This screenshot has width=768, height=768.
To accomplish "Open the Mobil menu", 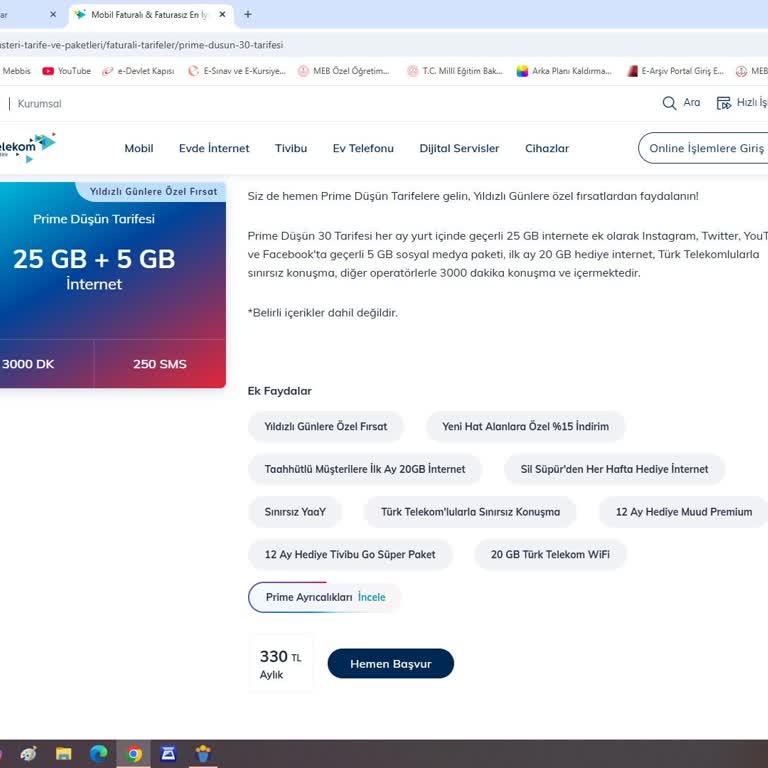I will click(x=139, y=148).
